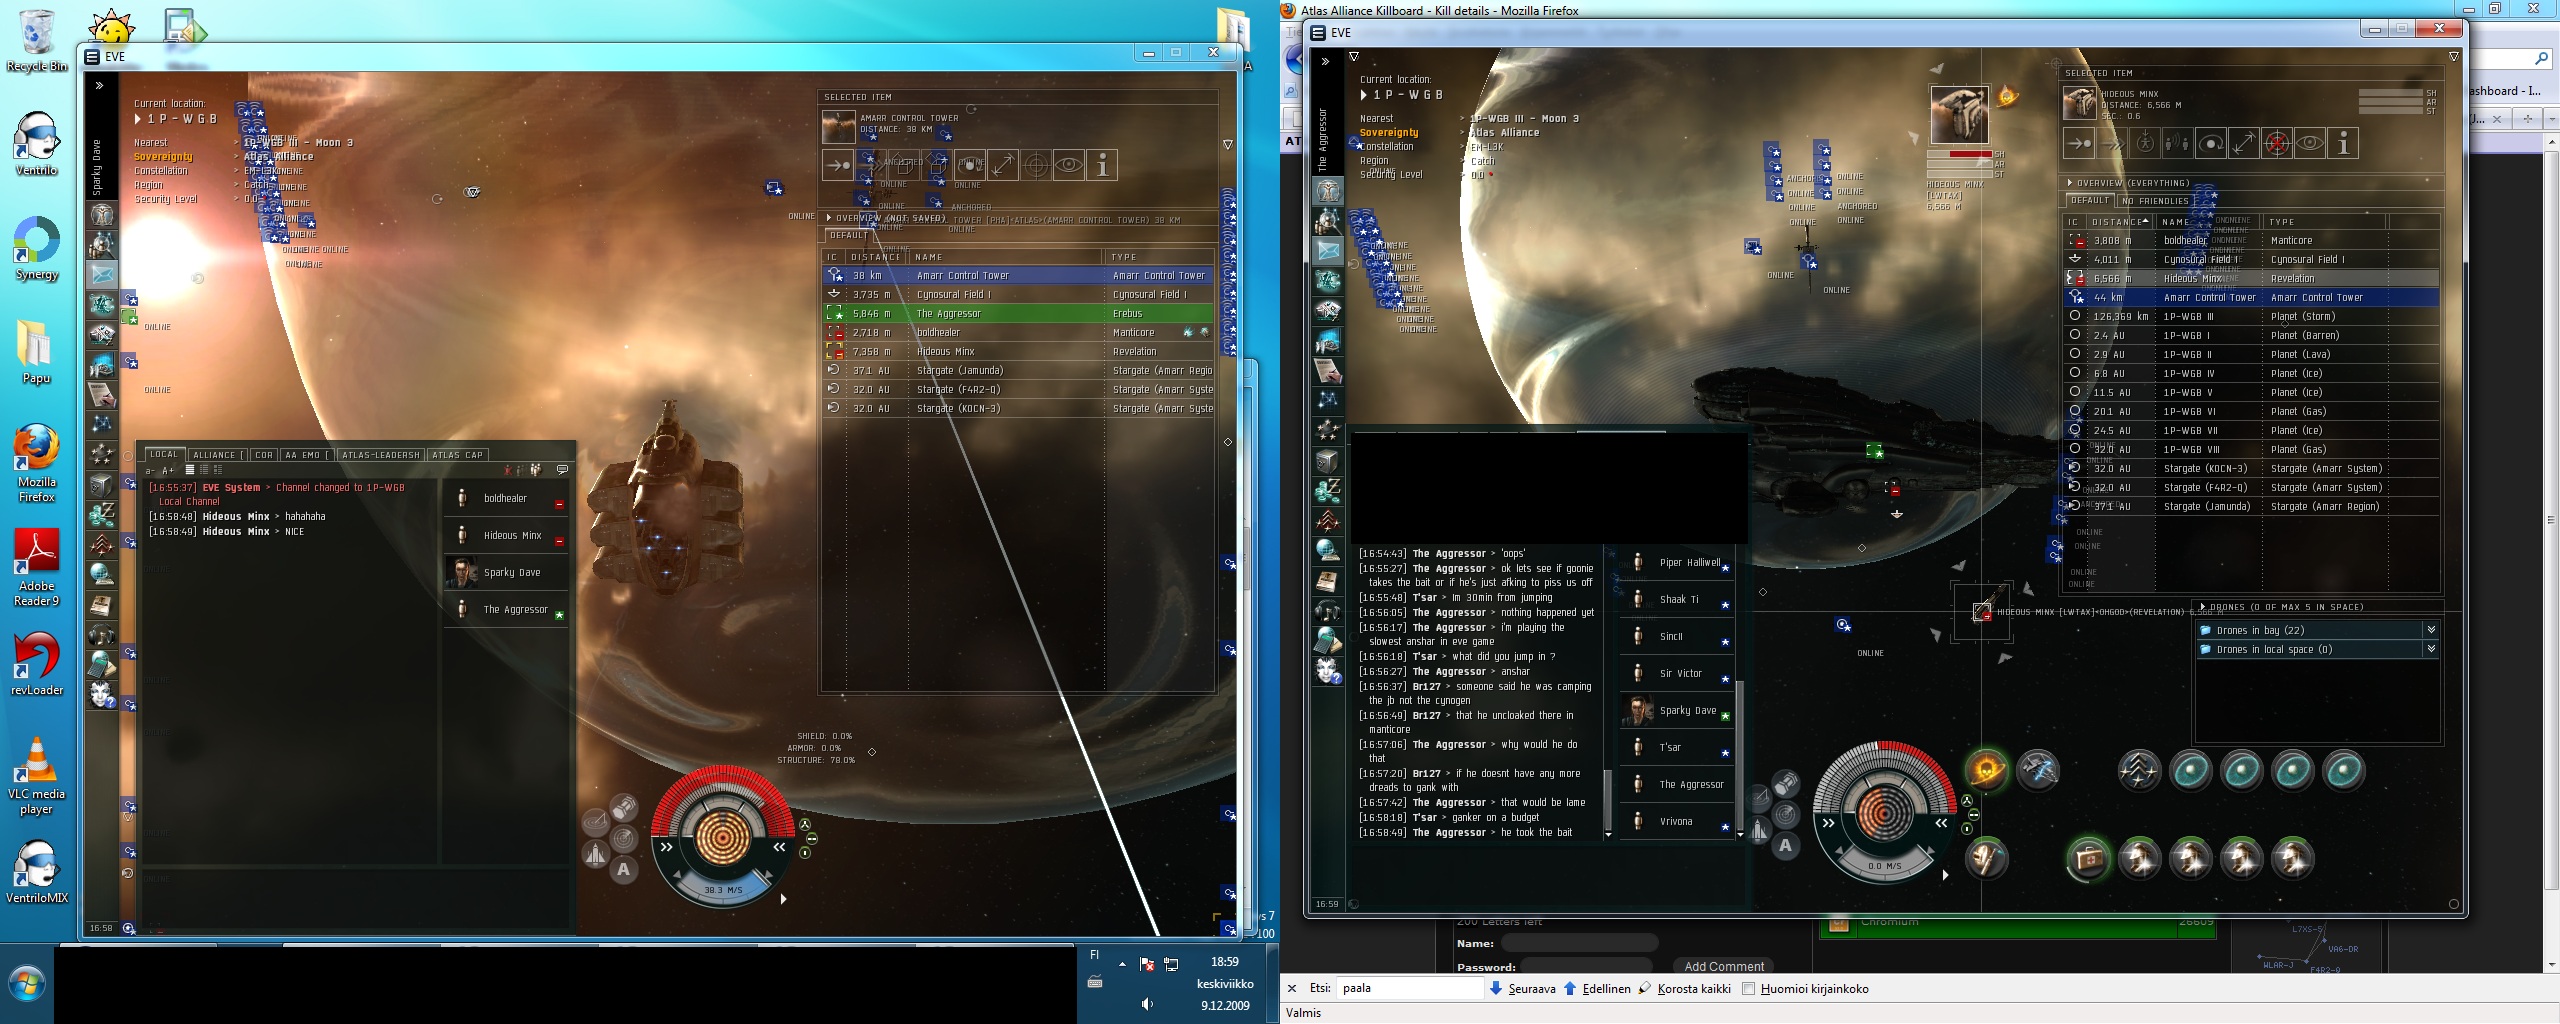2560x1024 pixels.
Task: Switch to Cor chat tab
Action: pos(264,454)
